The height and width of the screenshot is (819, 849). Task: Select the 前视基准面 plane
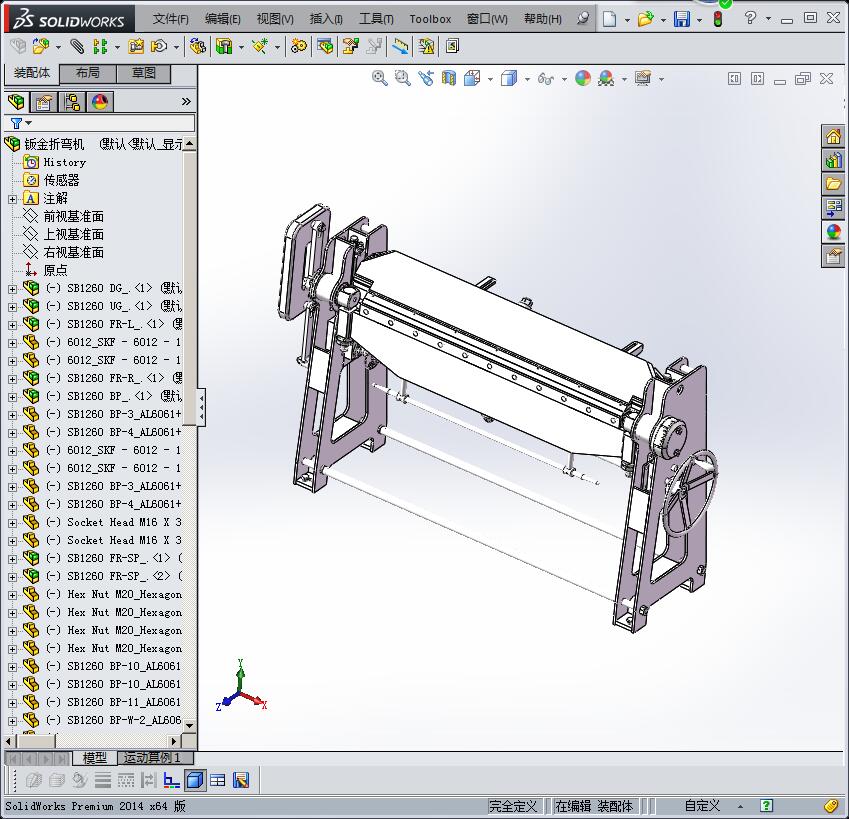click(x=74, y=217)
